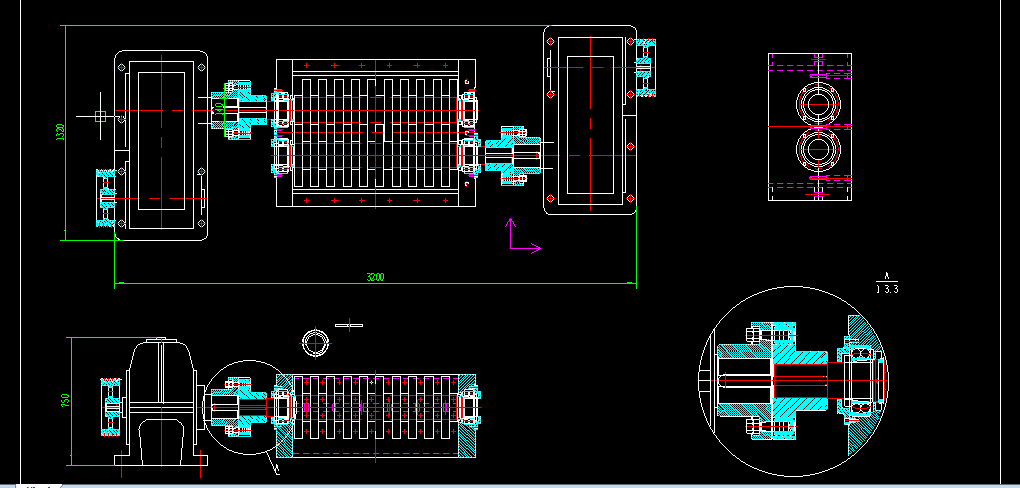The width and height of the screenshot is (1020, 488).
Task: Click the magenta UCS axis icon
Action: pos(522,238)
